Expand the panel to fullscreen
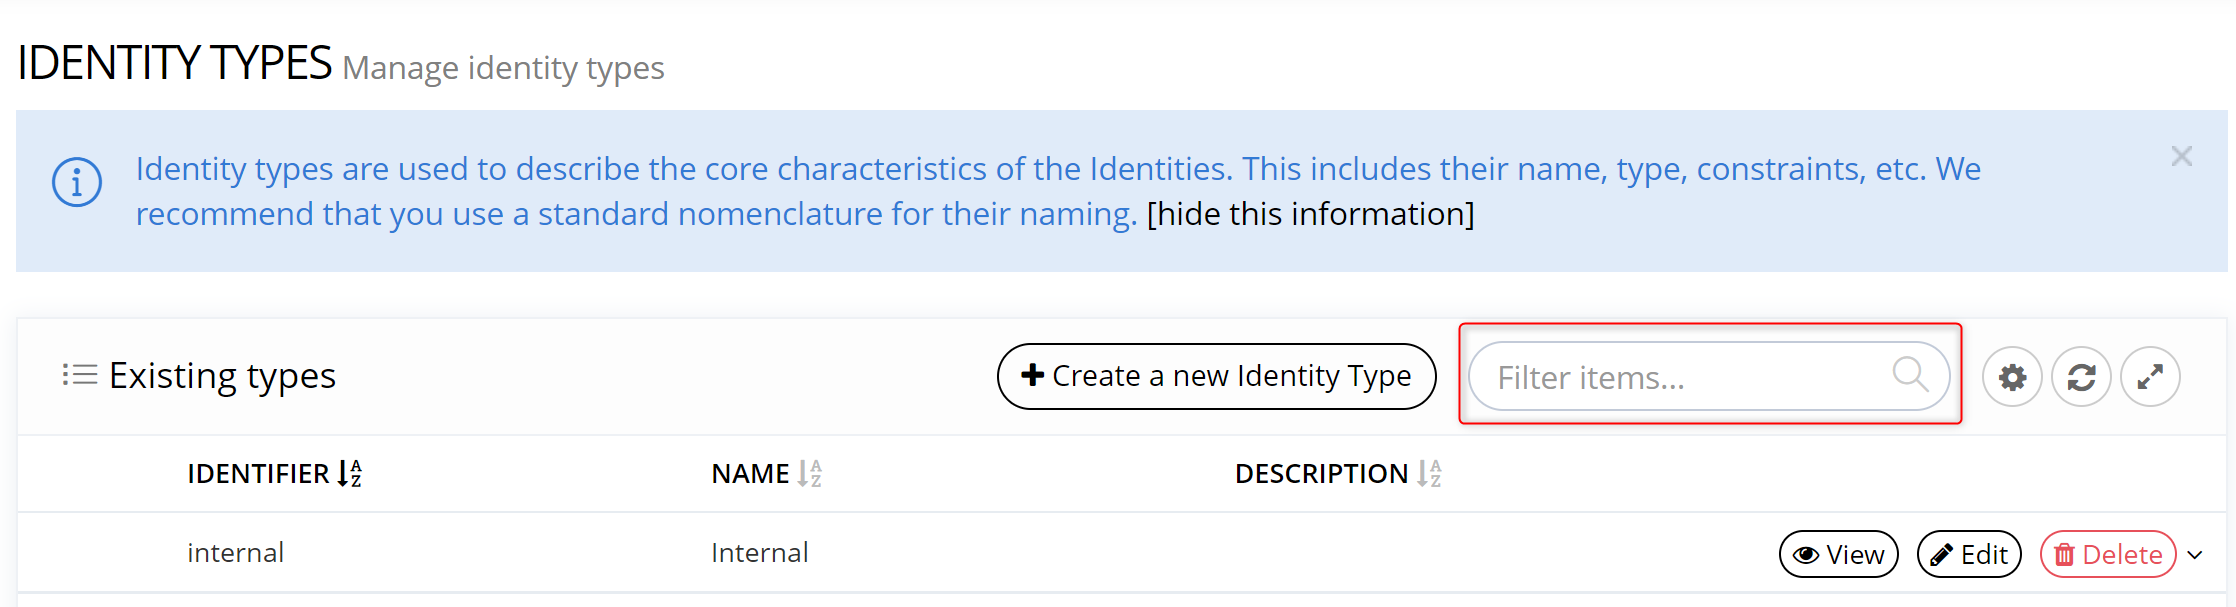 click(2150, 377)
